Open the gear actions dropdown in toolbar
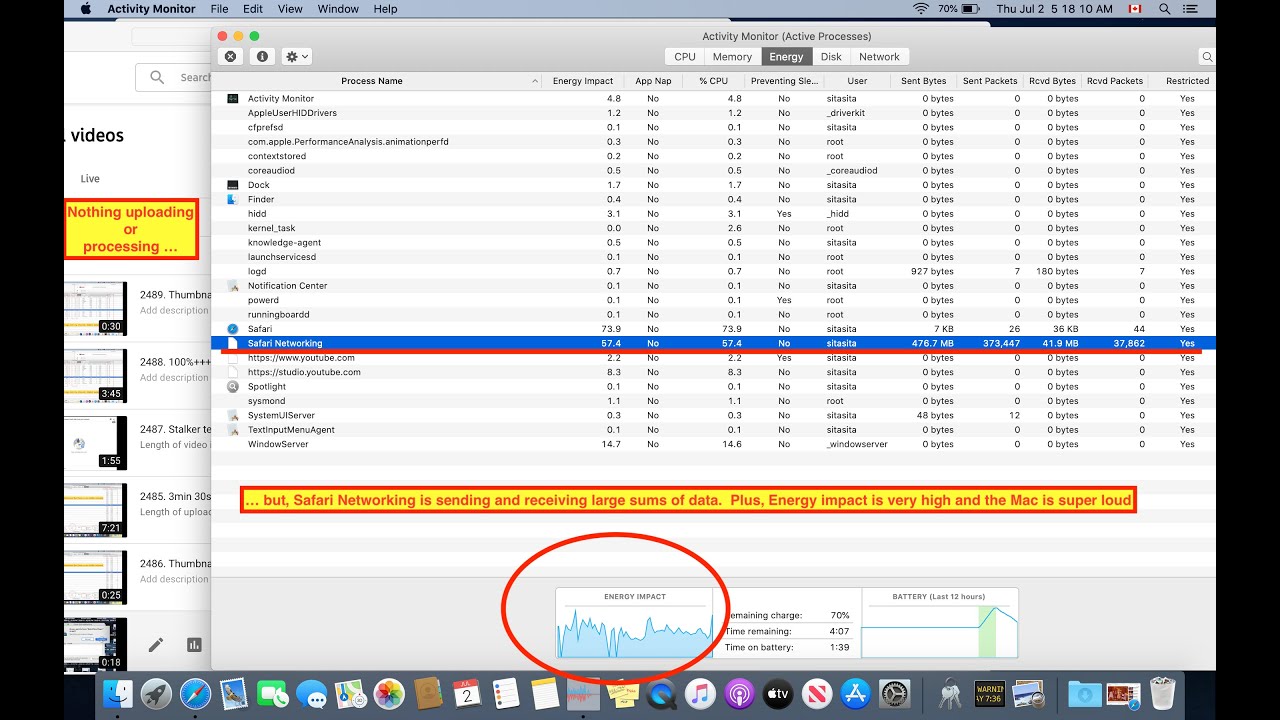The width and height of the screenshot is (1280, 720). pyautogui.click(x=297, y=57)
